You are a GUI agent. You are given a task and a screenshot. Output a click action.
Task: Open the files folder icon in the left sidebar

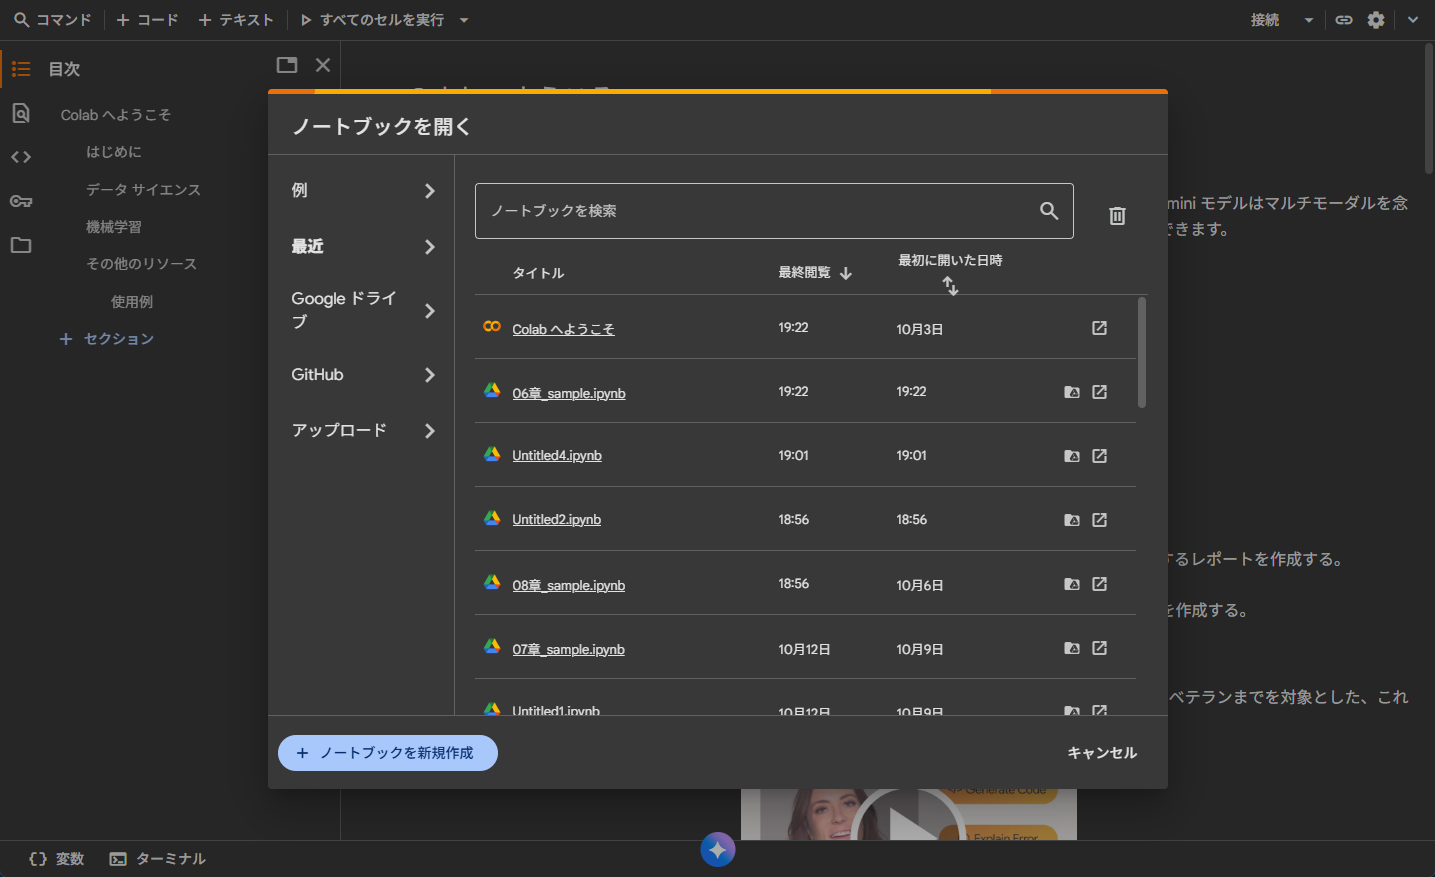pos(21,245)
